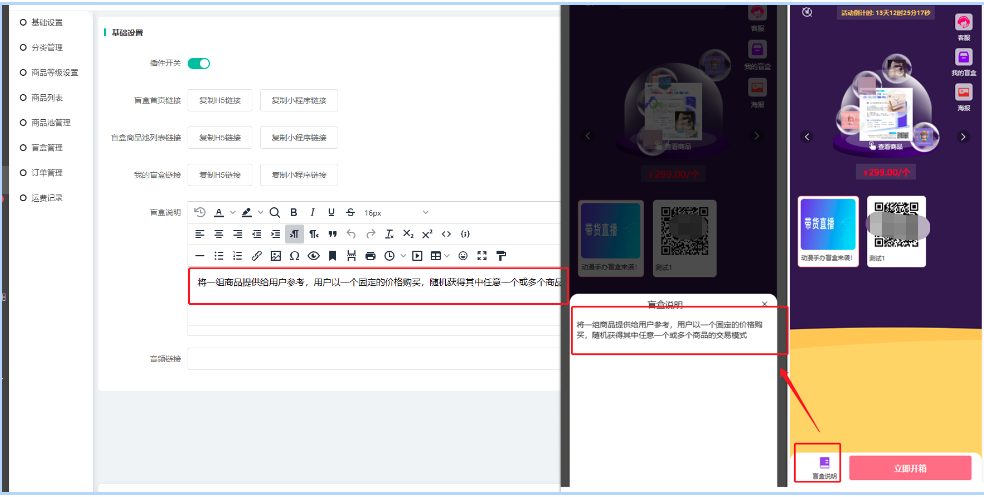Toggle strikethrough formatting in the editor

(x=350, y=212)
